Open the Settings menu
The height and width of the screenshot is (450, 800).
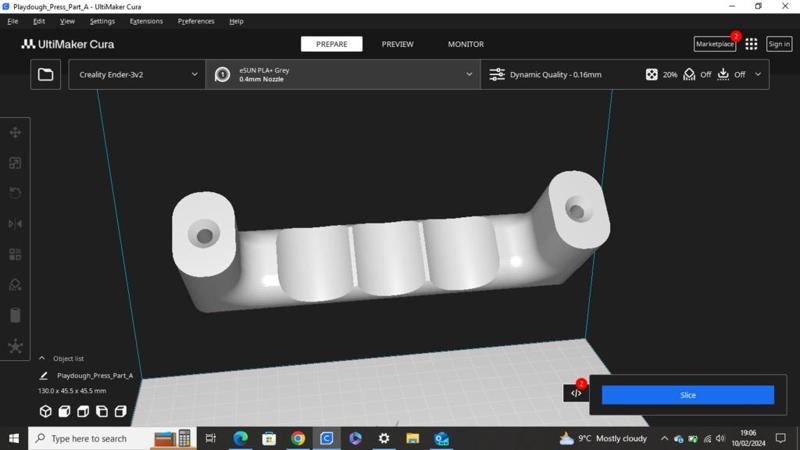(x=102, y=21)
